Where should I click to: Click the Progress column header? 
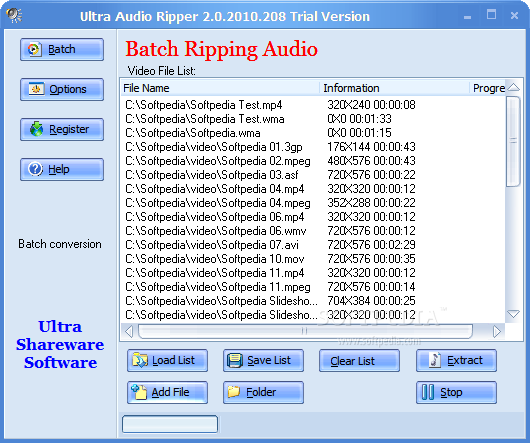point(487,88)
